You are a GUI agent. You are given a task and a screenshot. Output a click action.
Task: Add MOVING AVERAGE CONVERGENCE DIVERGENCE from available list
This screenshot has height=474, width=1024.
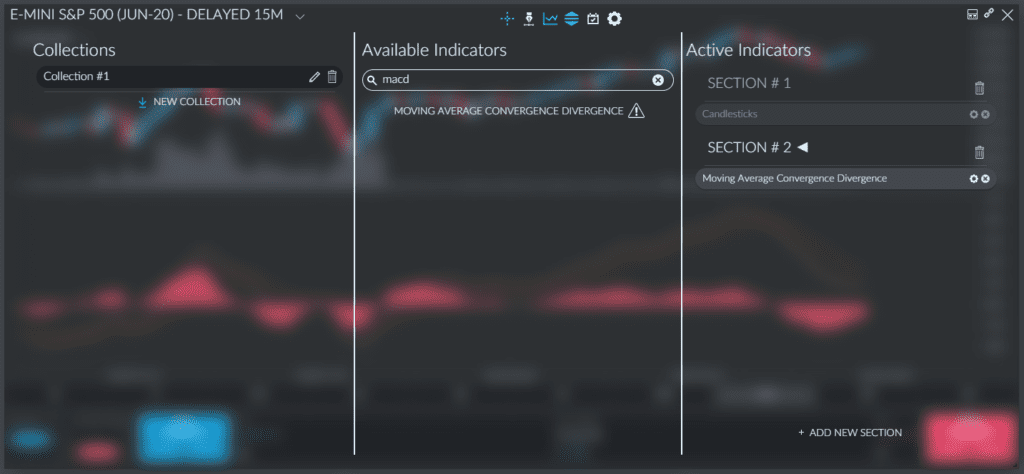508,111
